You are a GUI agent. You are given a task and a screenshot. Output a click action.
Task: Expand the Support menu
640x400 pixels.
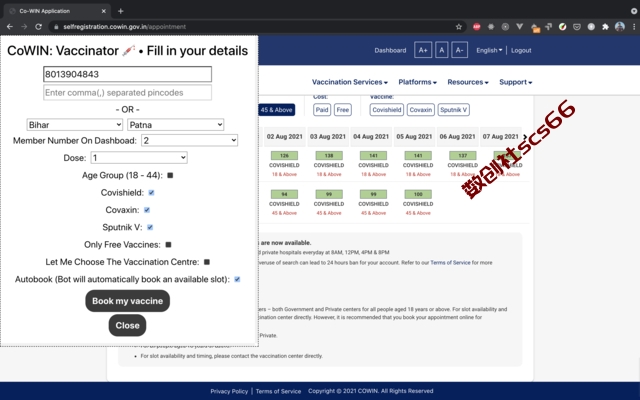(516, 82)
